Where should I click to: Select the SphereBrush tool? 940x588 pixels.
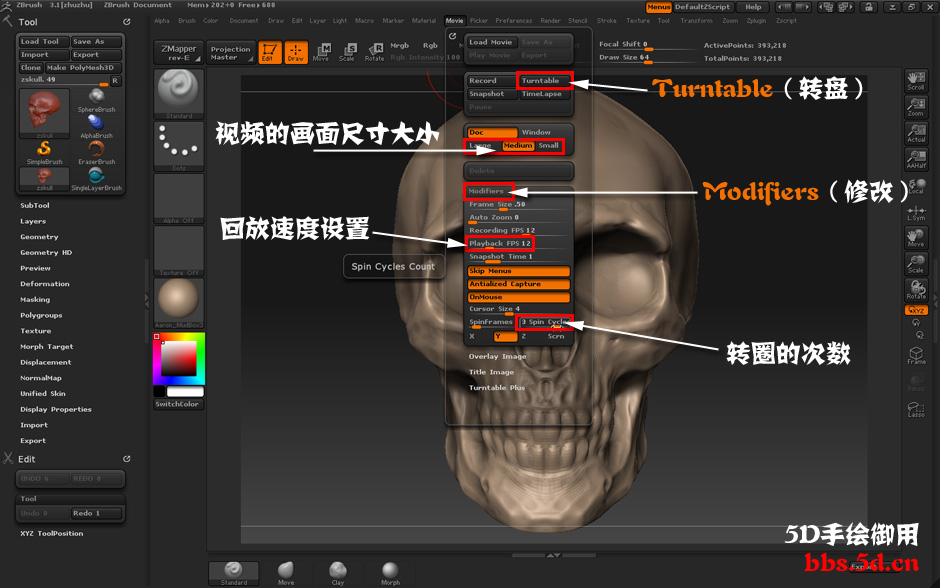tap(97, 101)
